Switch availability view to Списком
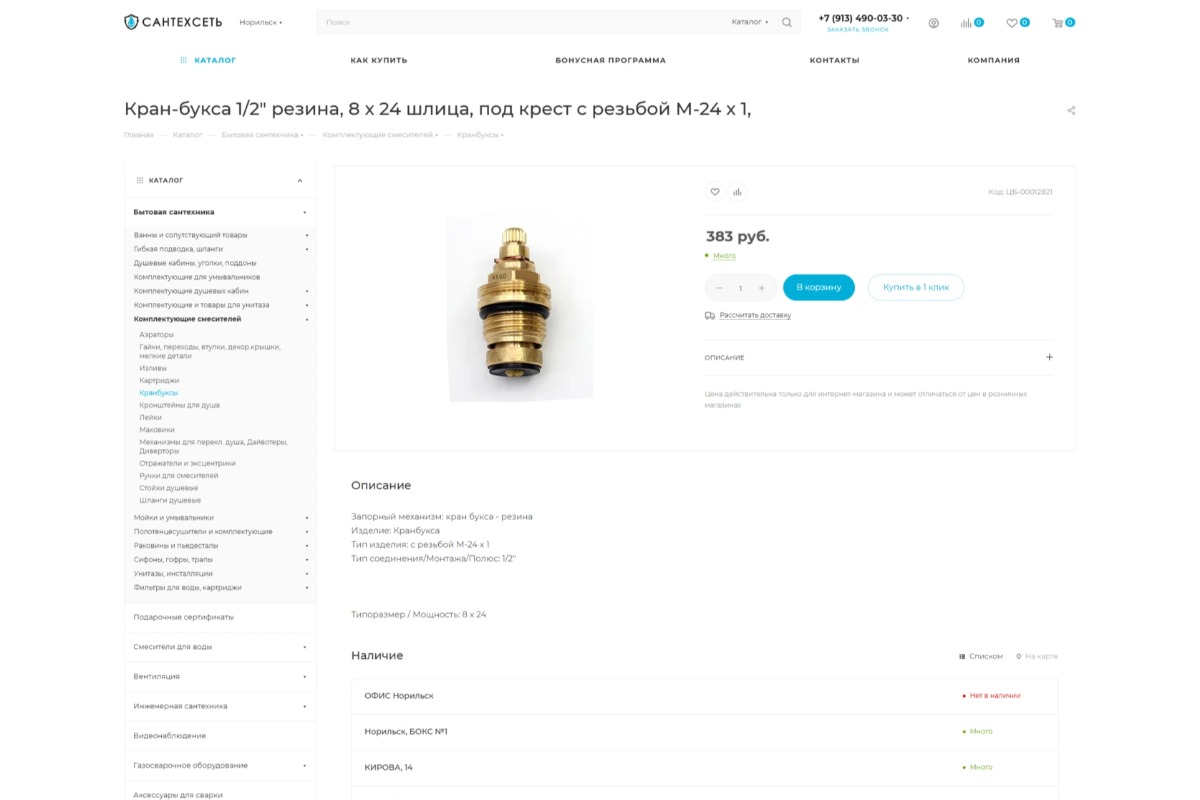1200x800 pixels. 981,657
